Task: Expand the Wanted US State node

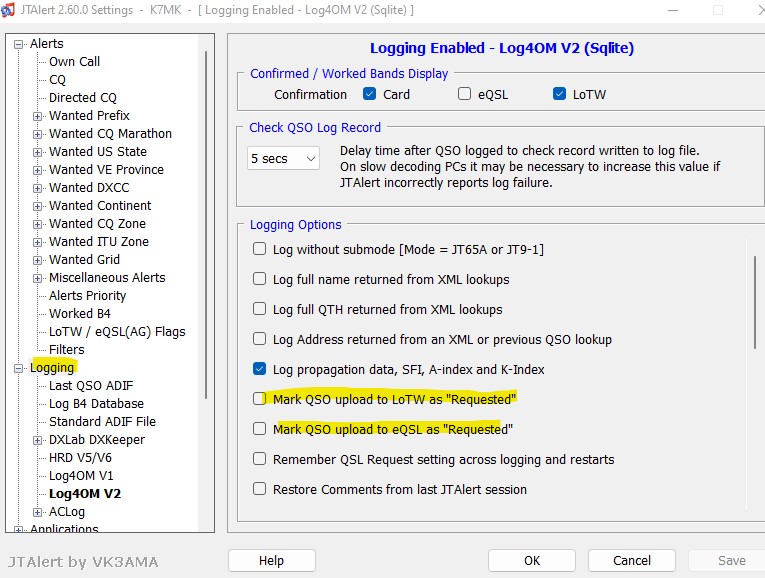Action: pyautogui.click(x=37, y=152)
